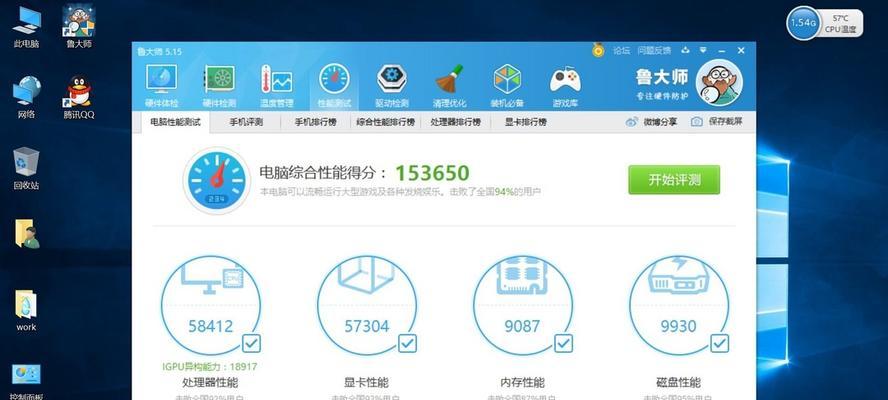Switch to 电脑性能测试 tab
This screenshot has height=400, width=888.
(175, 122)
